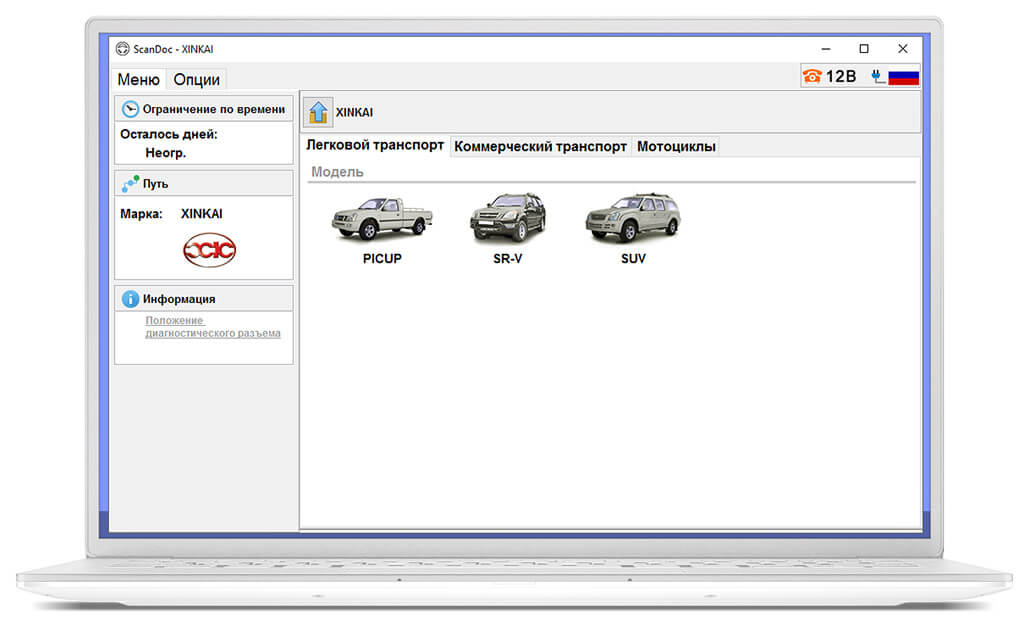Click the SUV model label

coord(633,258)
